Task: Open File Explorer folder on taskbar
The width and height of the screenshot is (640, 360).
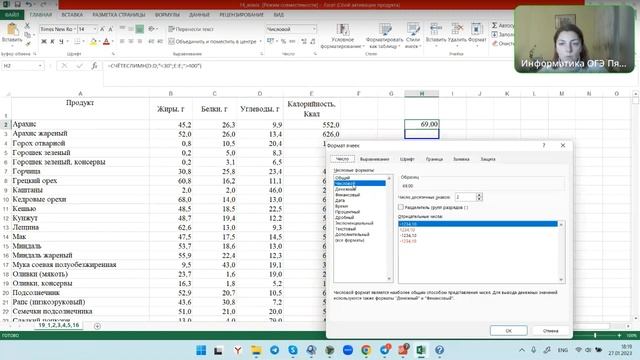Action: tap(256, 350)
